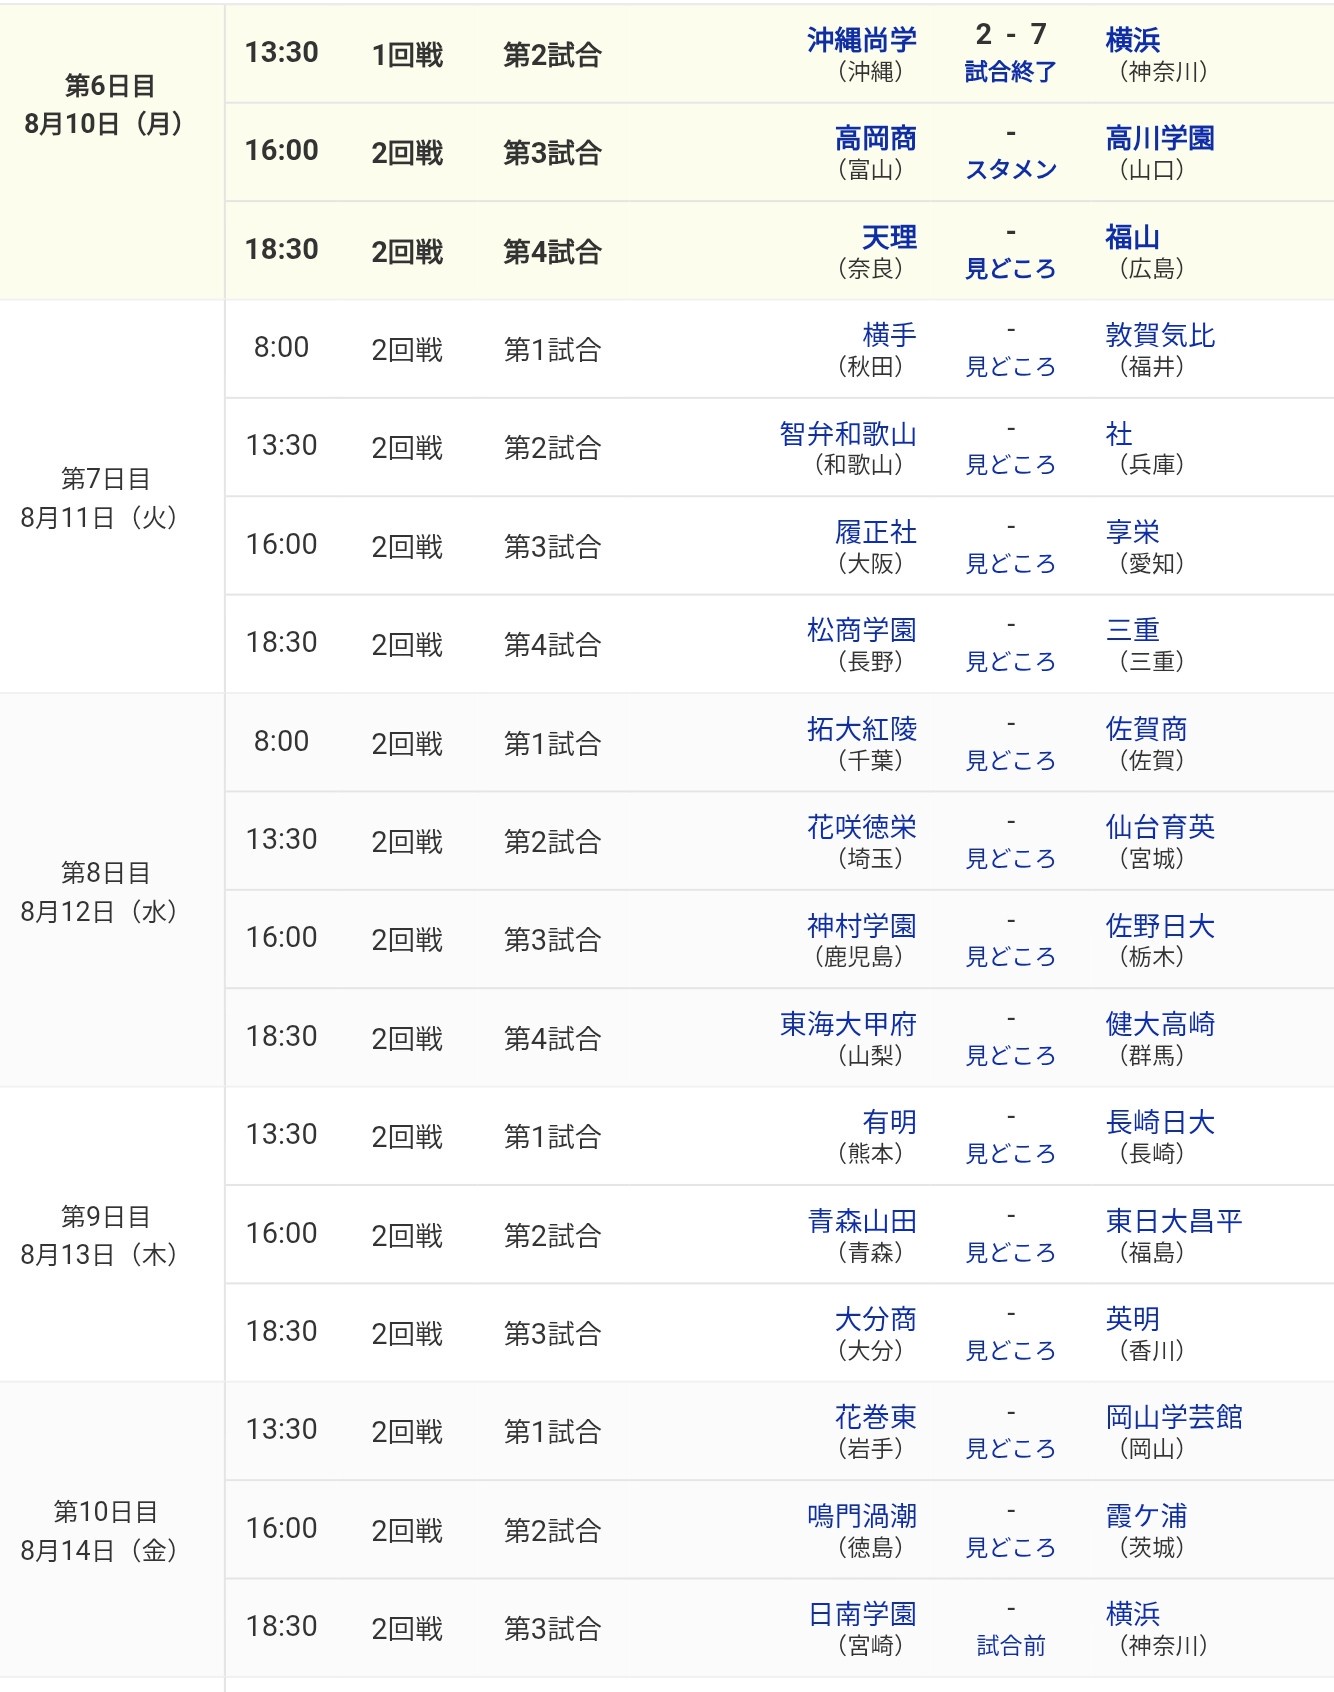1334x1692 pixels.
Task: View 見どころ for 天理 vs 福山
Action: click(1010, 269)
